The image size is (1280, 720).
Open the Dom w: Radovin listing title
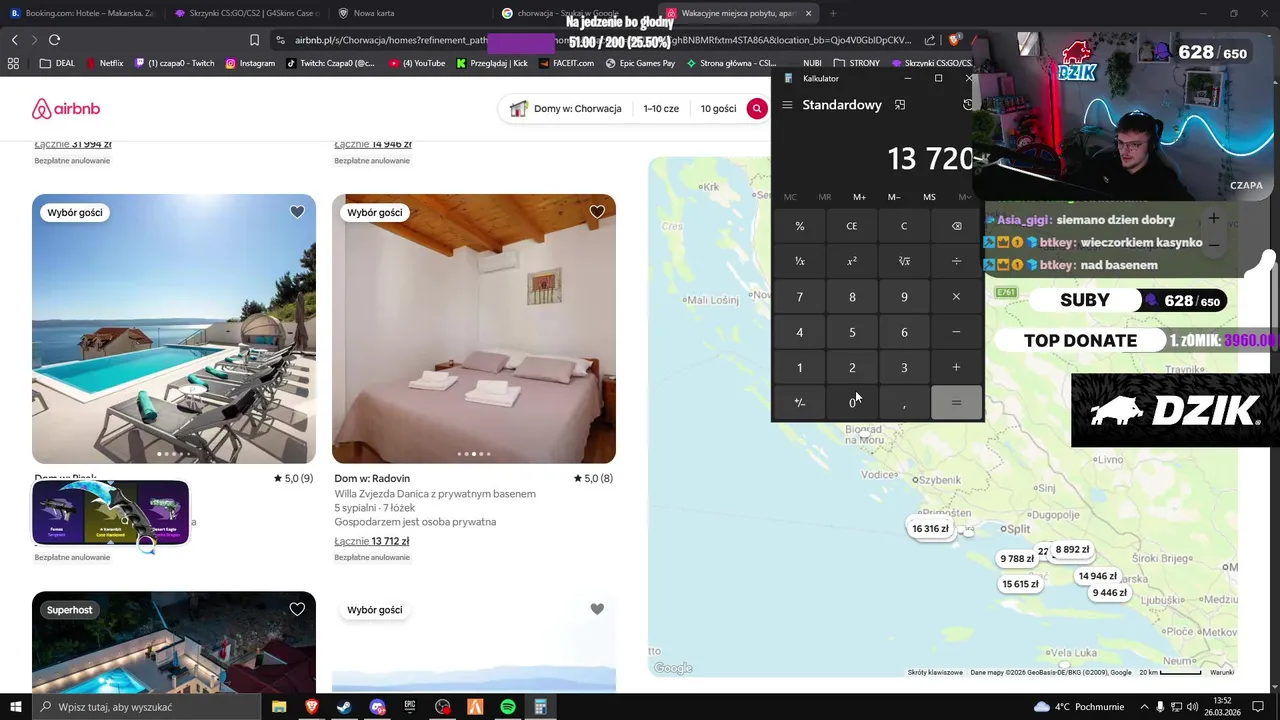click(372, 478)
